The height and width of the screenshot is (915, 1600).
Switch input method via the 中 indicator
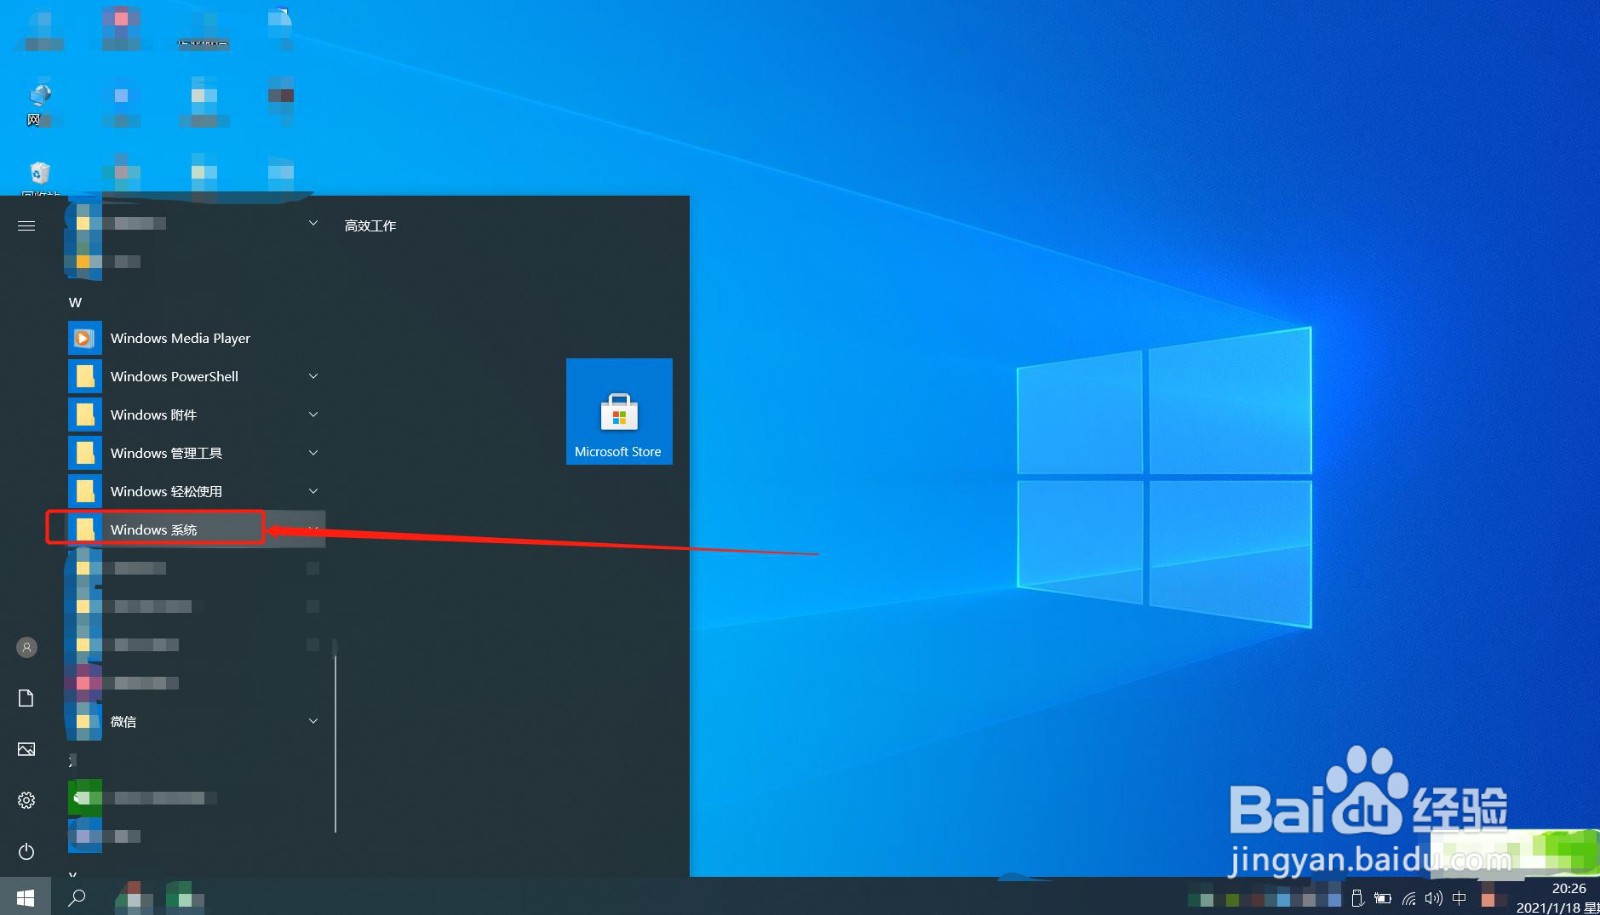(x=1459, y=898)
